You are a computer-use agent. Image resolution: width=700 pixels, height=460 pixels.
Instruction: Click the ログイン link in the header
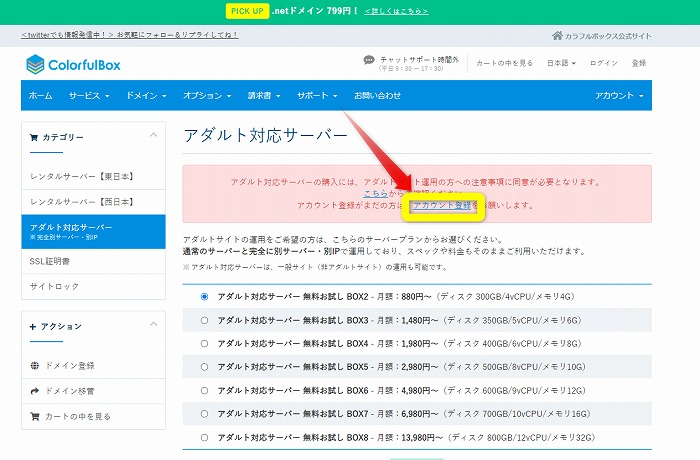(604, 63)
